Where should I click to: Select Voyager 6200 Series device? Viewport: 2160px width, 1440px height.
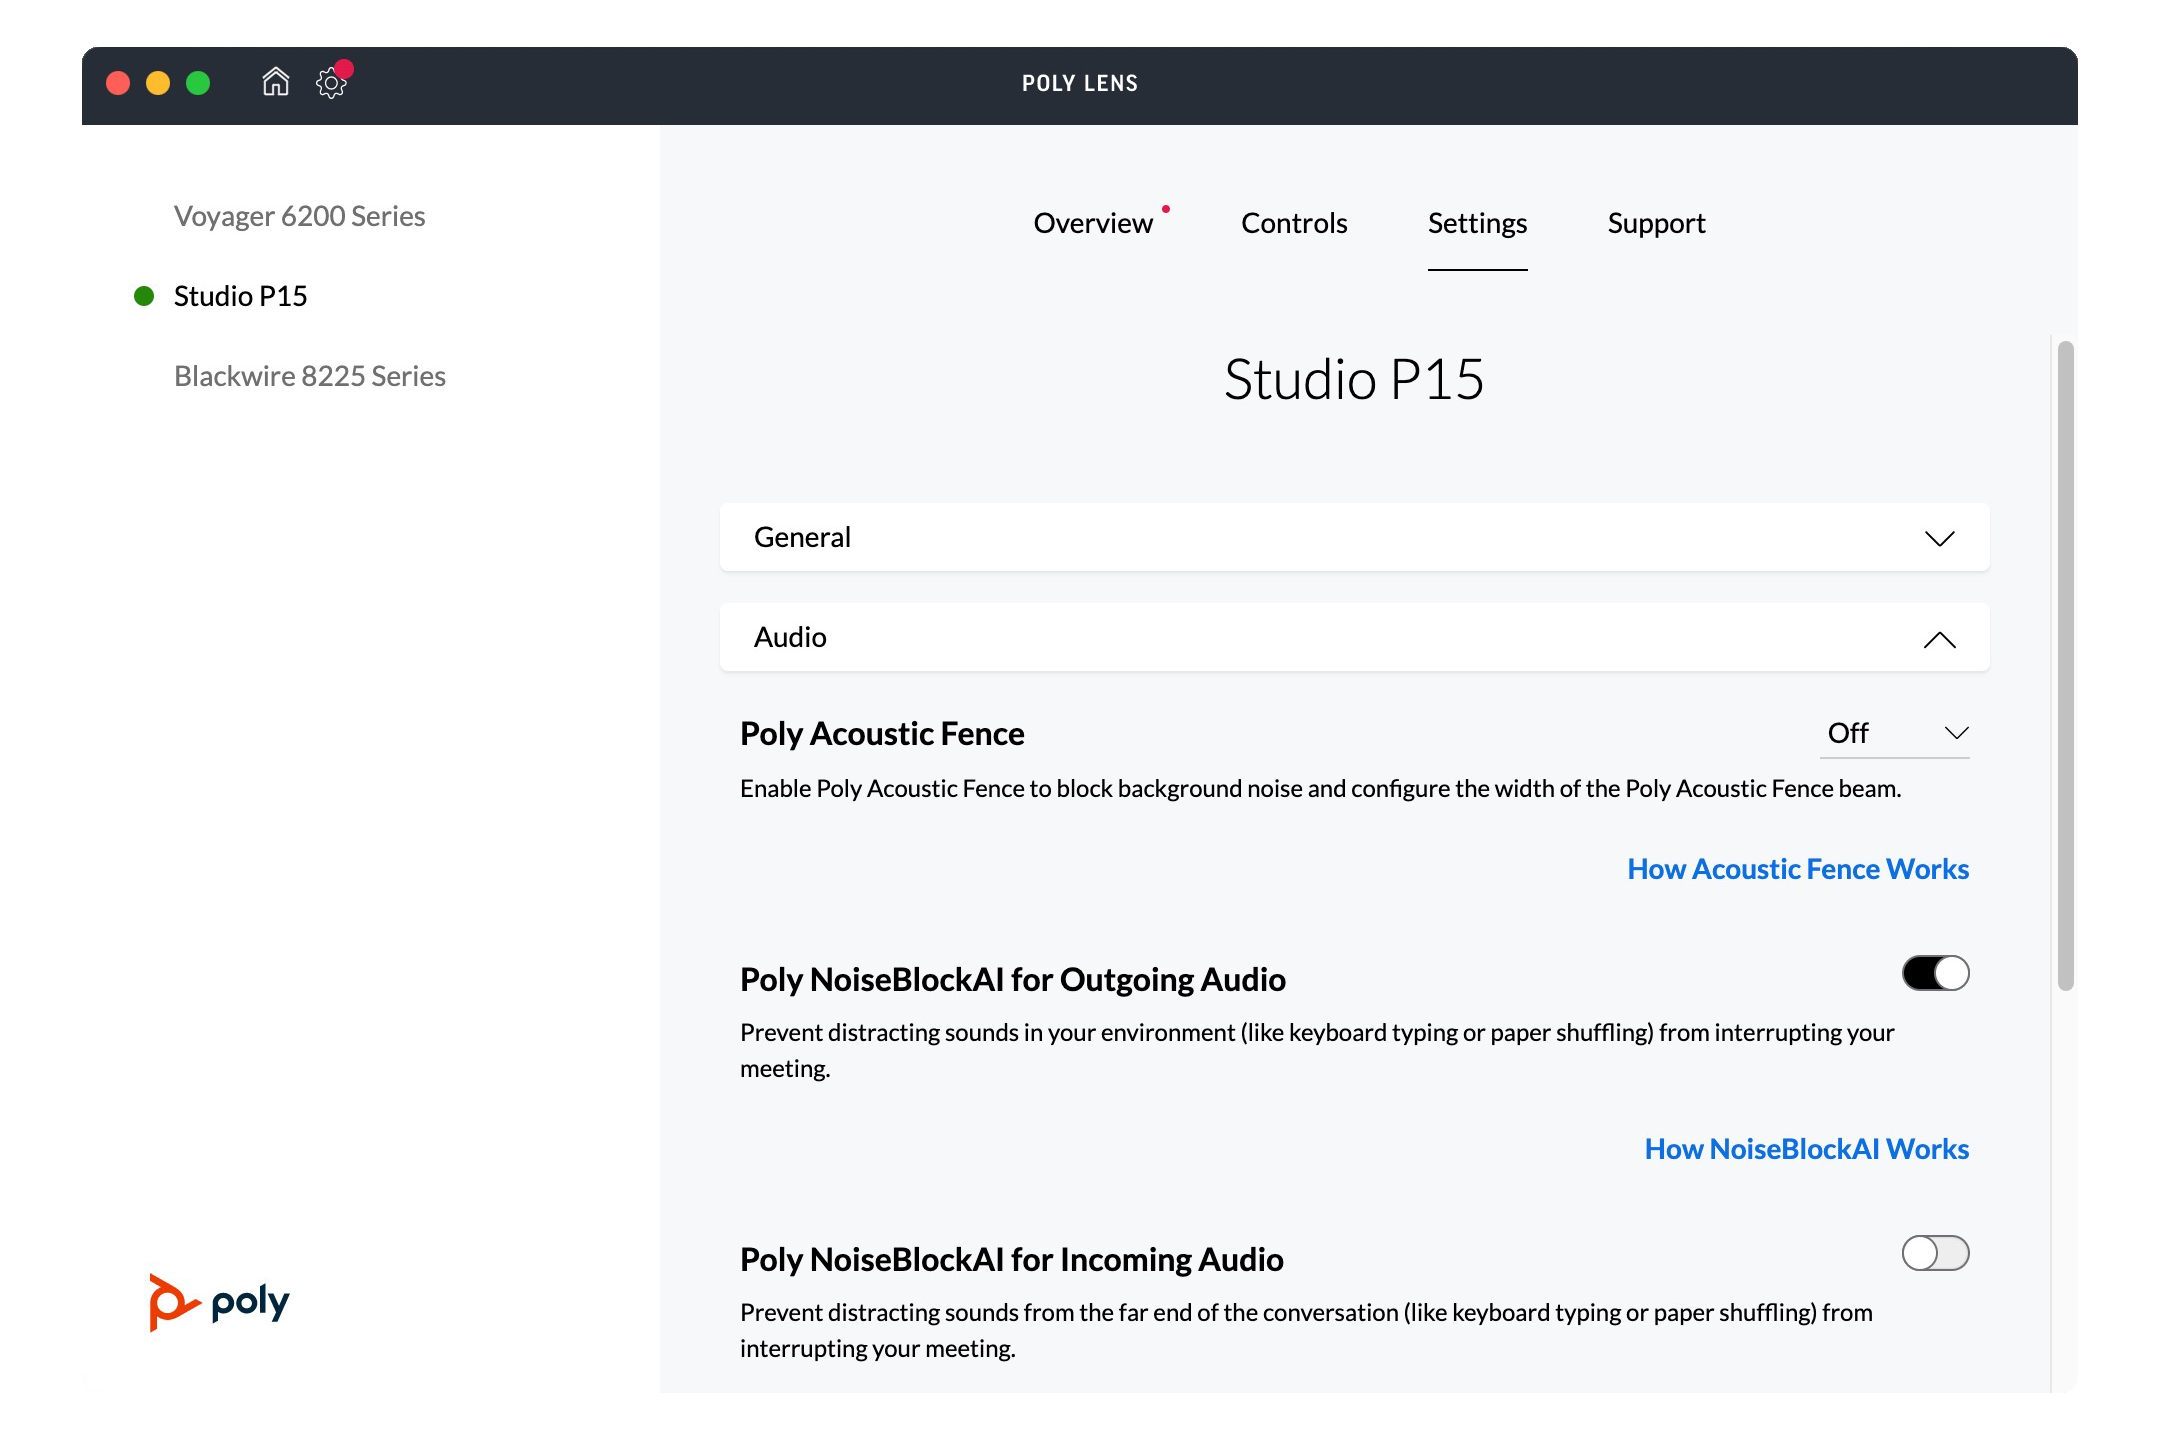coord(299,216)
